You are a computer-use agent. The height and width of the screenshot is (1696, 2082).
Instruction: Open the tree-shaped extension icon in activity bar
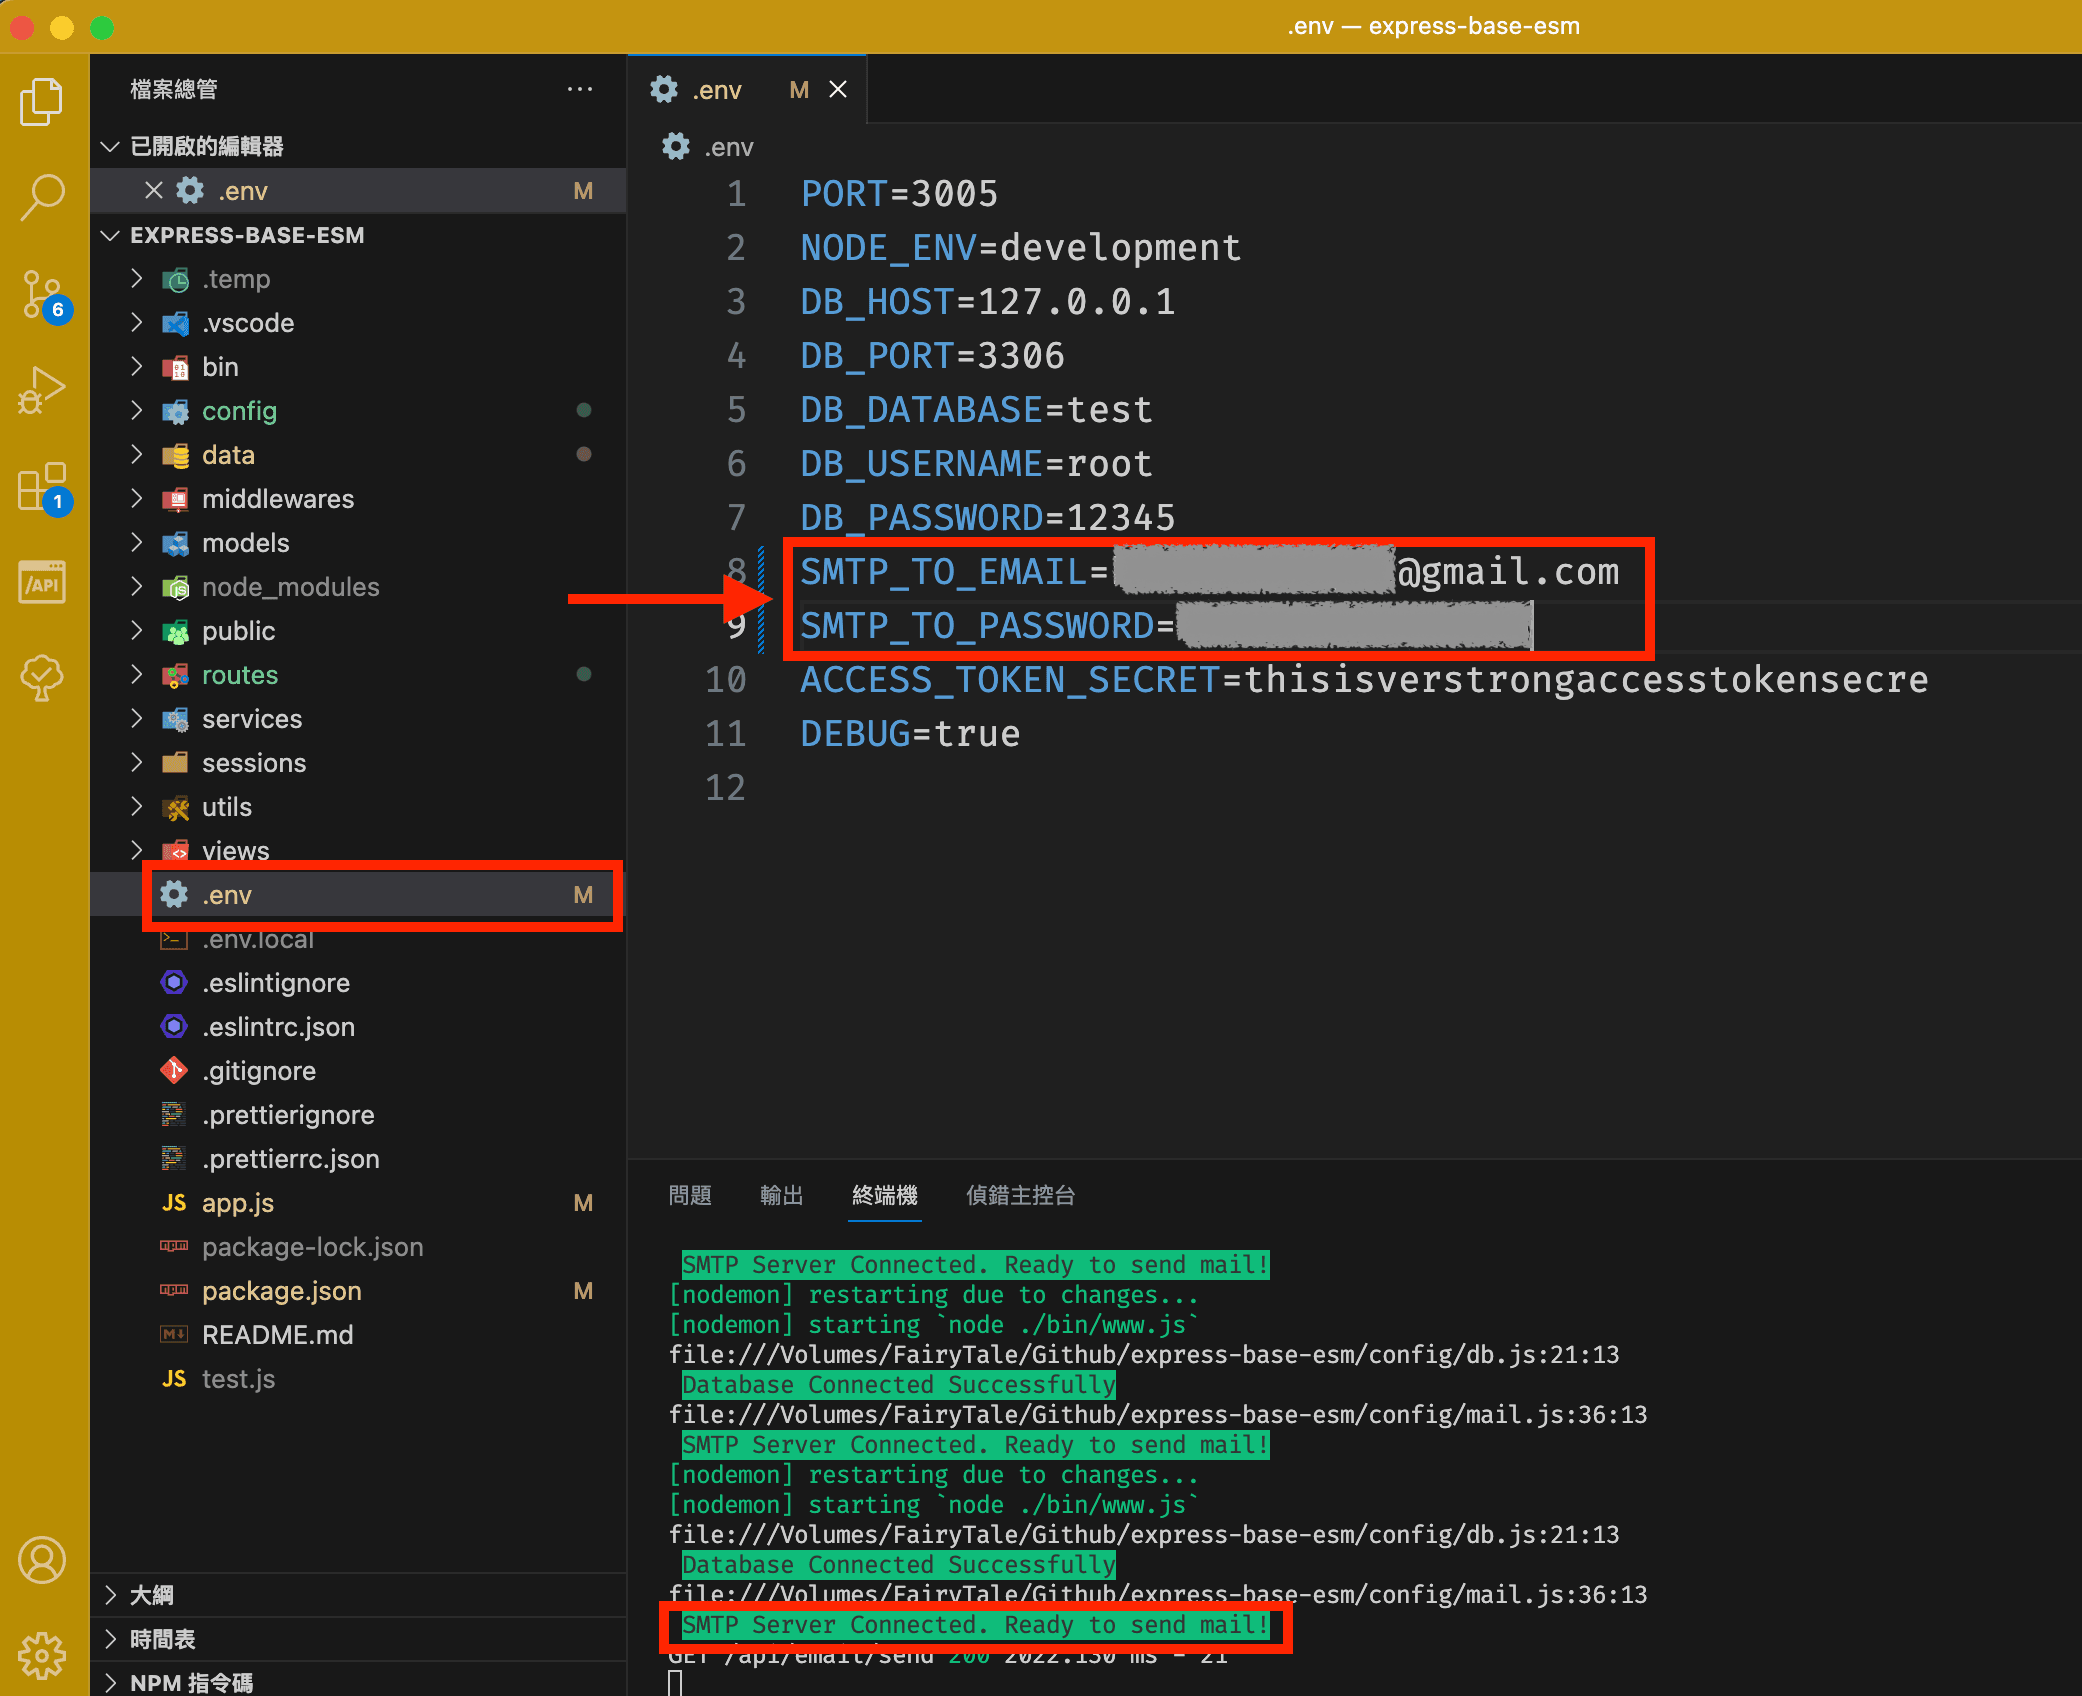click(42, 678)
